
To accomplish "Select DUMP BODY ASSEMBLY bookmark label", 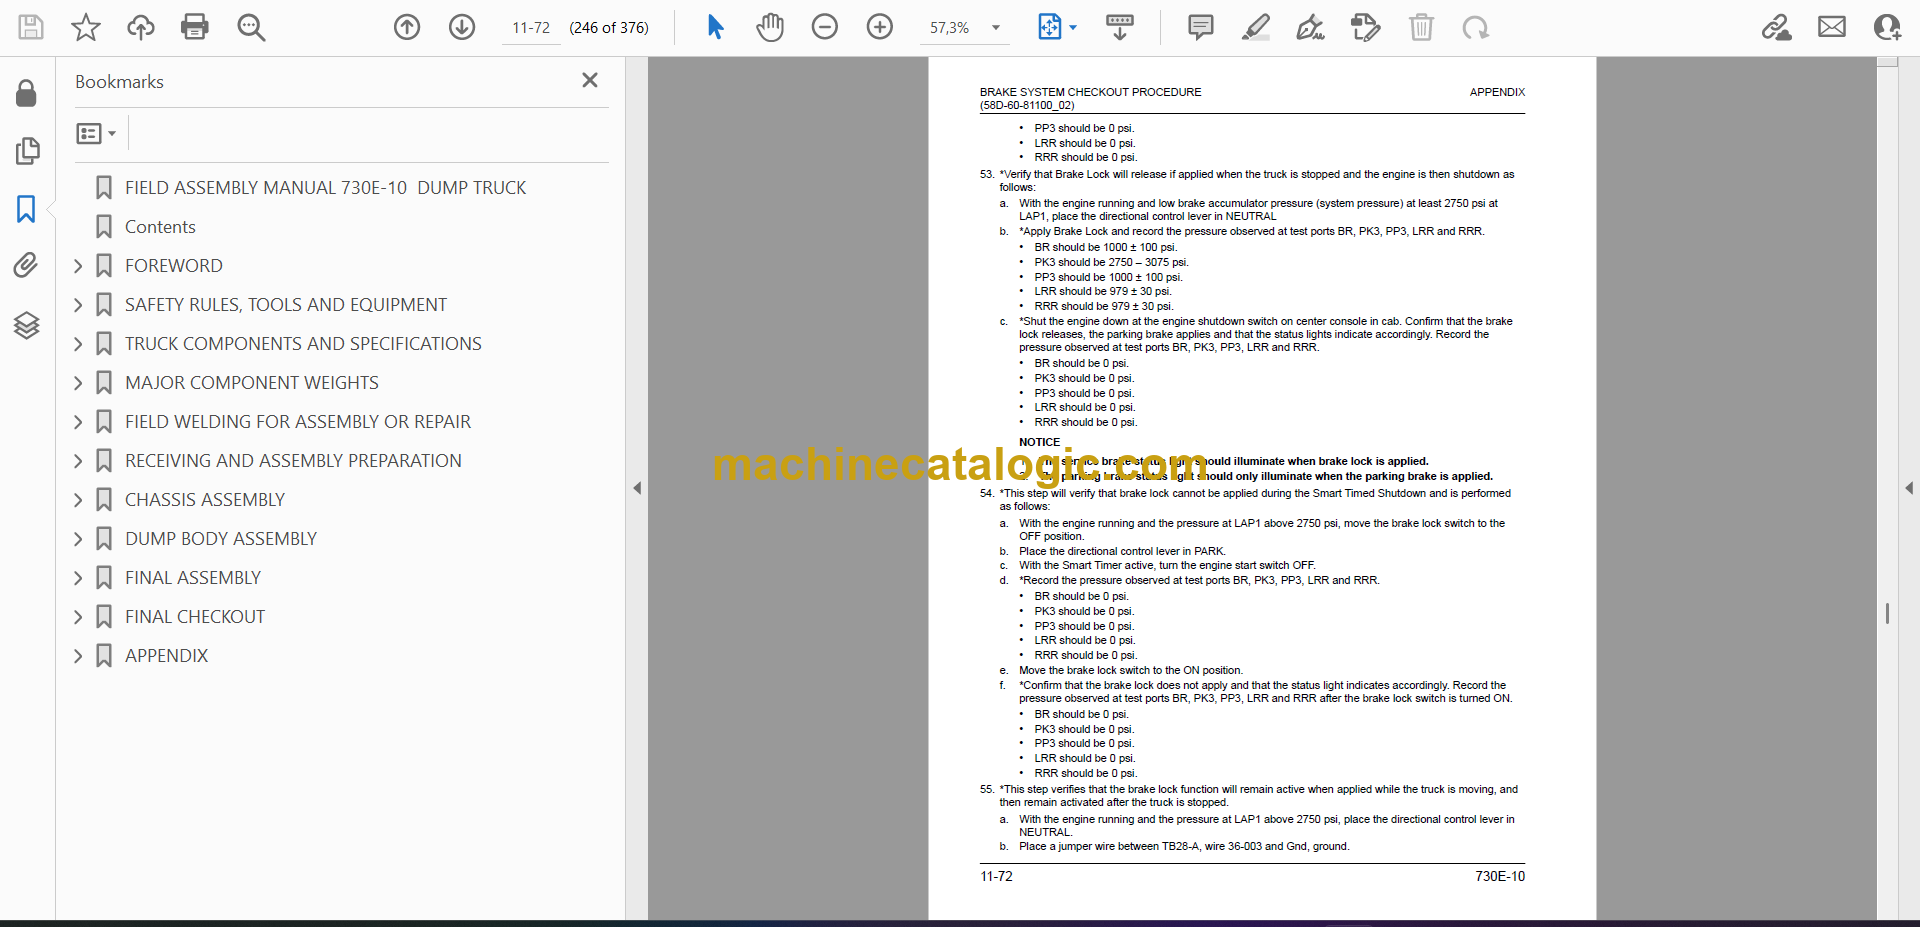I will (221, 539).
